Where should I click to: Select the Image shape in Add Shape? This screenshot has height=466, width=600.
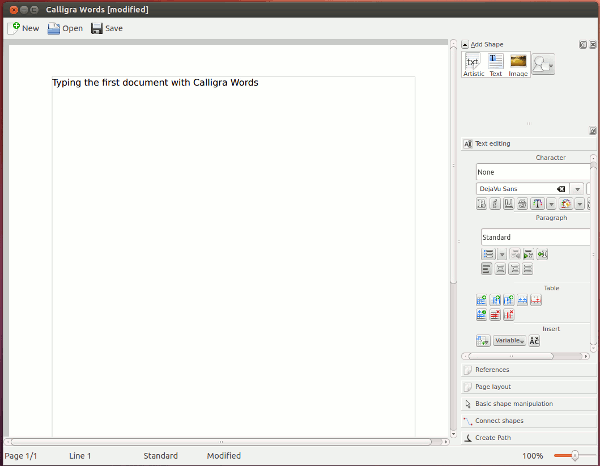[518, 65]
